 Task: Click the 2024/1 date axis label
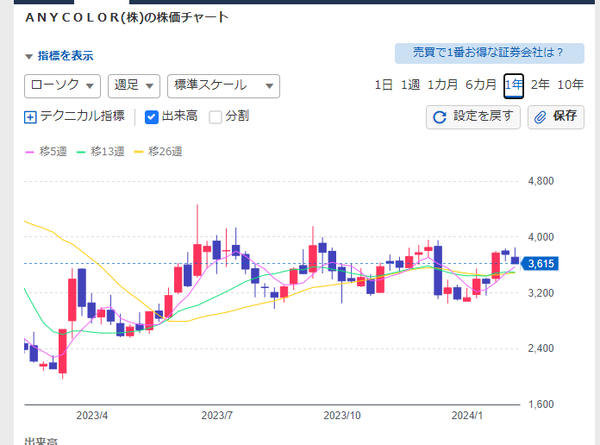coord(467,415)
